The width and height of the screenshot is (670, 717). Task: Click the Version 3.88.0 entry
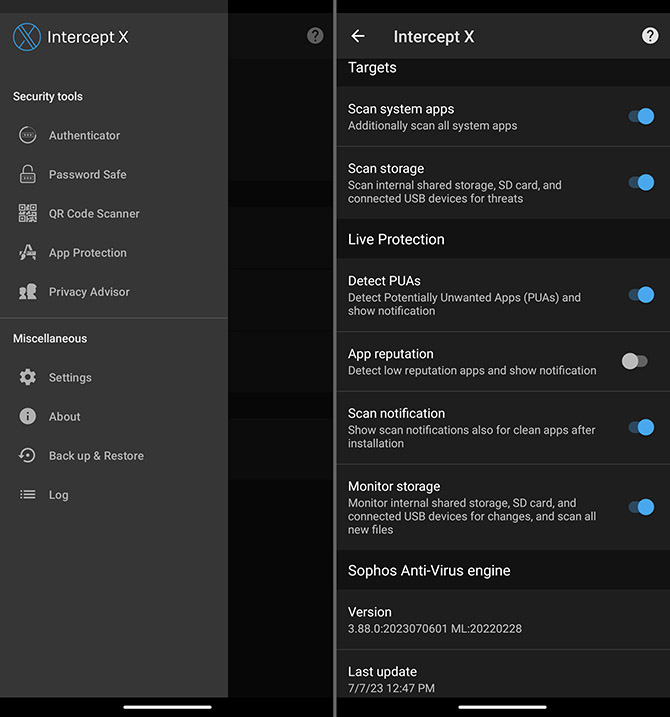(x=504, y=620)
